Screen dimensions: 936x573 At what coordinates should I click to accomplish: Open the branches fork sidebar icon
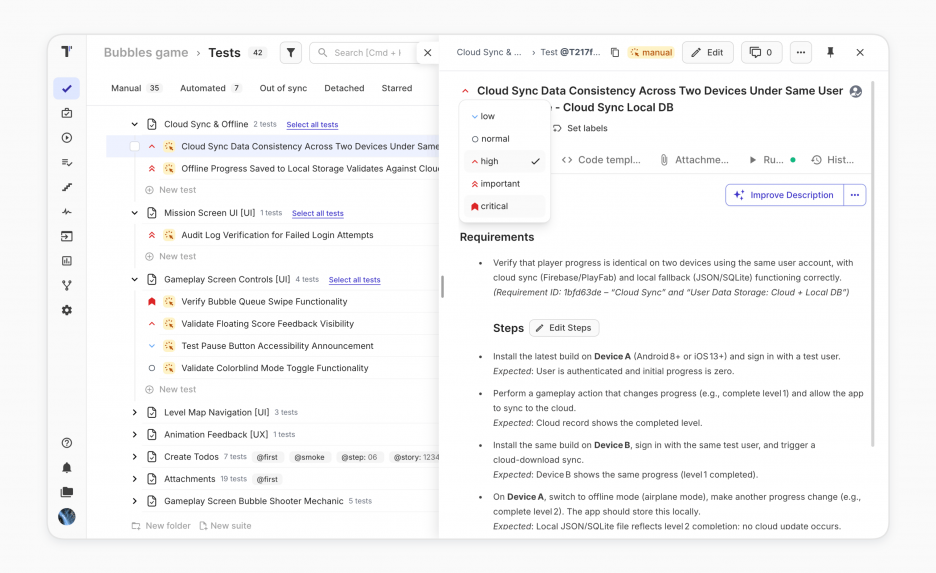click(67, 286)
